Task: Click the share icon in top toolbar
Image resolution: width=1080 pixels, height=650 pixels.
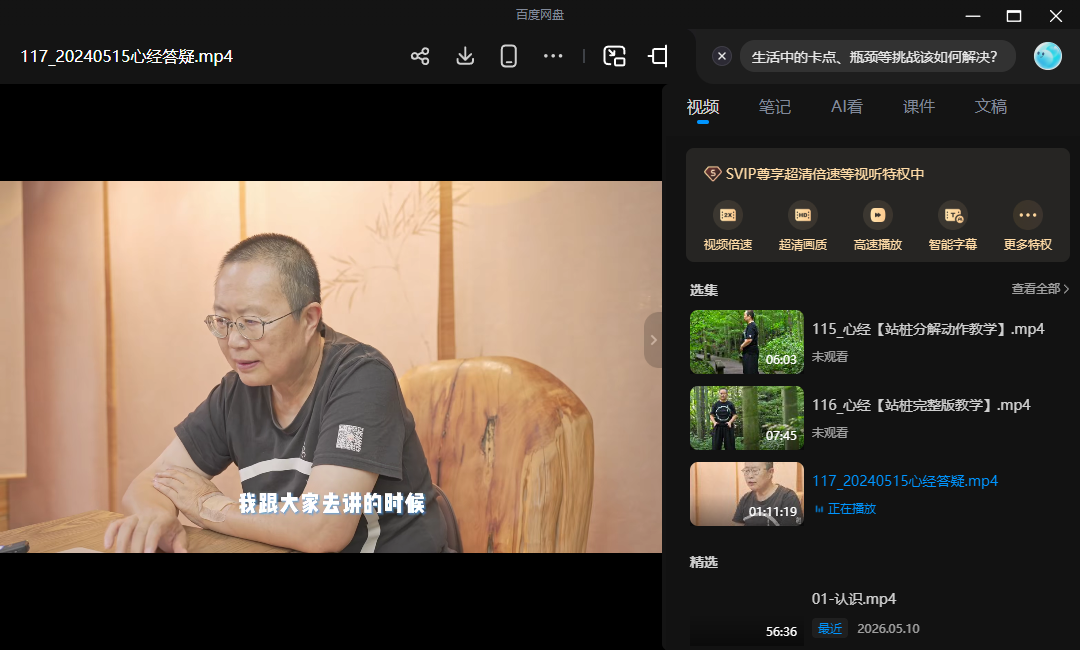Action: [420, 56]
